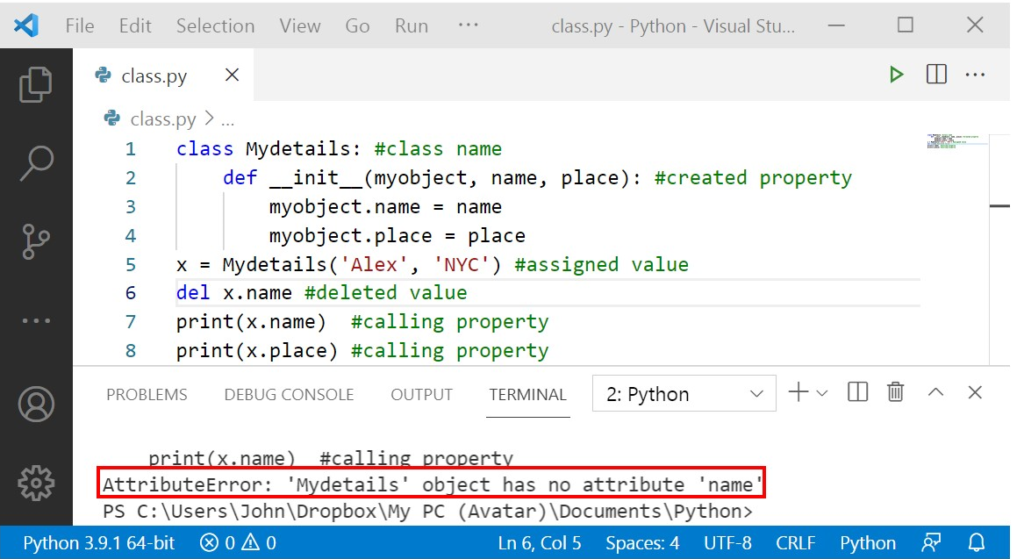Open the launch profile chevron next to plus
The image size is (1024, 559).
pos(822,393)
